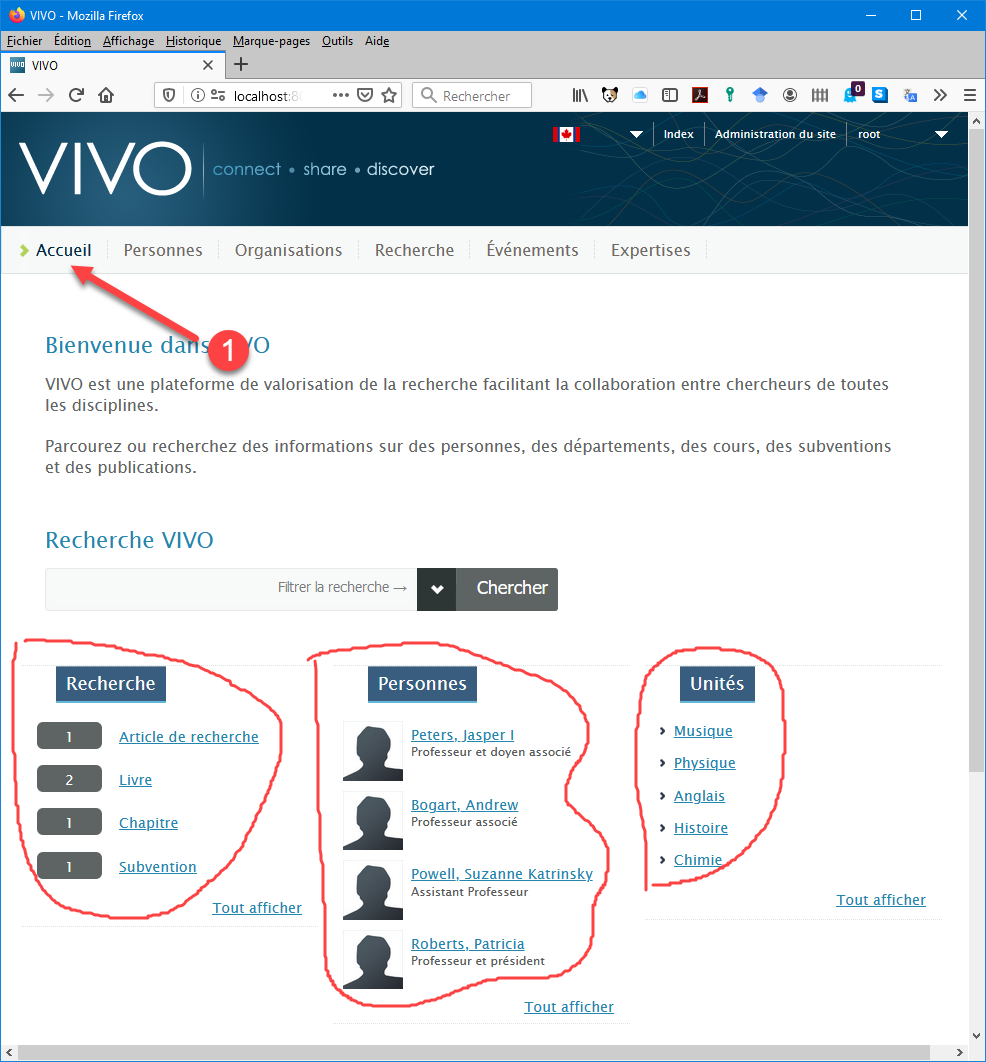Toggle the sidebar panel icon
Viewport: 986px width, 1062px height.
670,95
